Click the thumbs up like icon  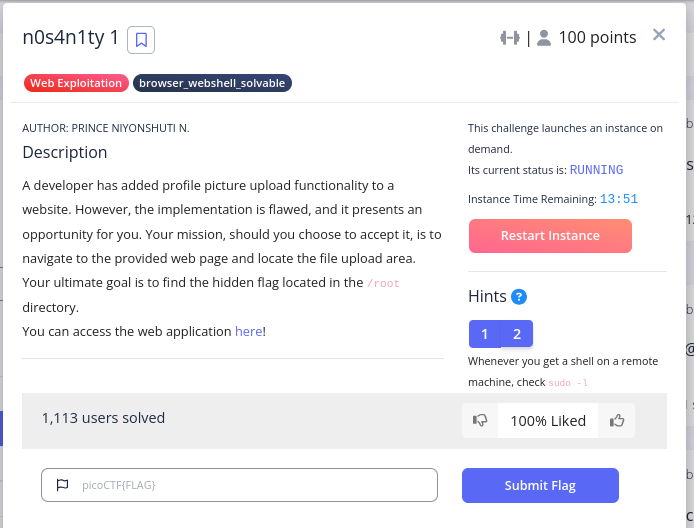(x=617, y=421)
